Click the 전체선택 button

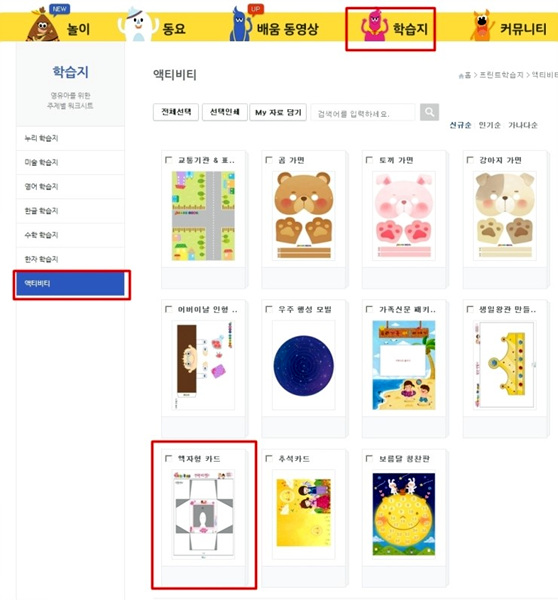[x=176, y=112]
